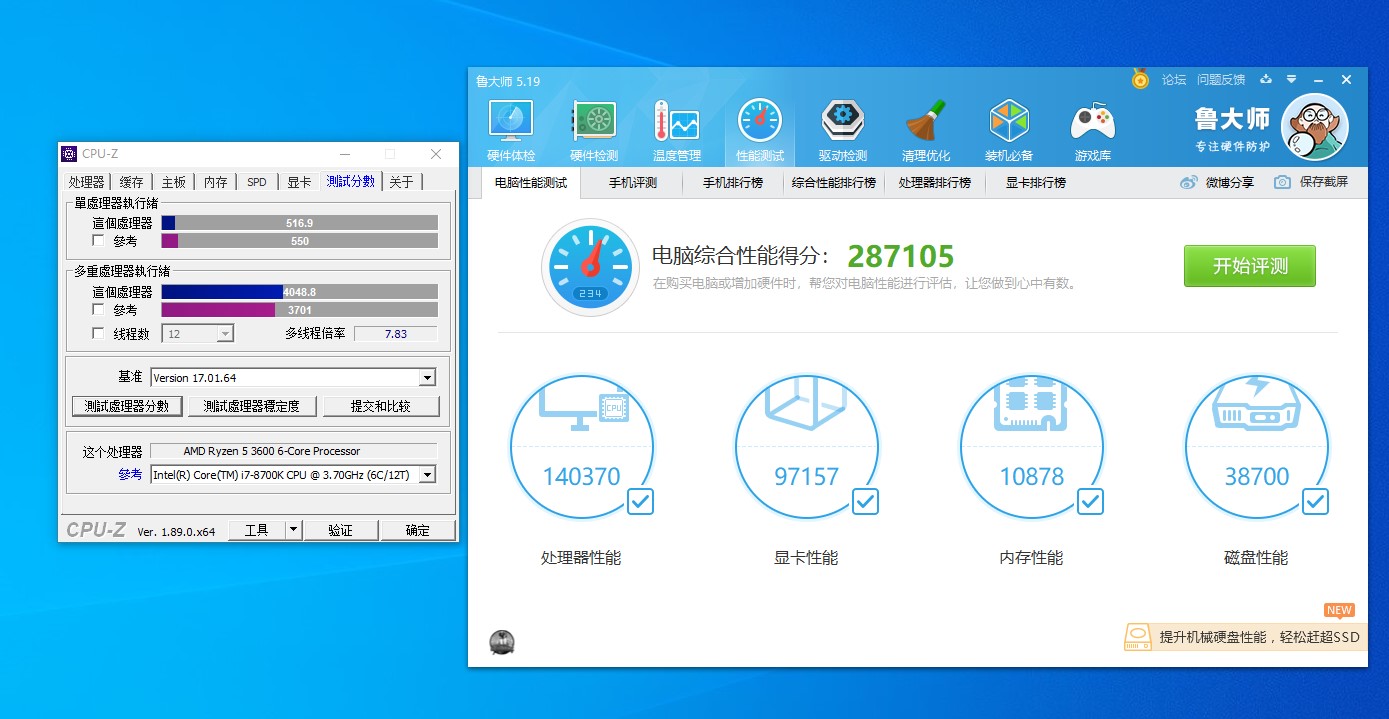Open 驱动检测 driver detection

tap(843, 130)
